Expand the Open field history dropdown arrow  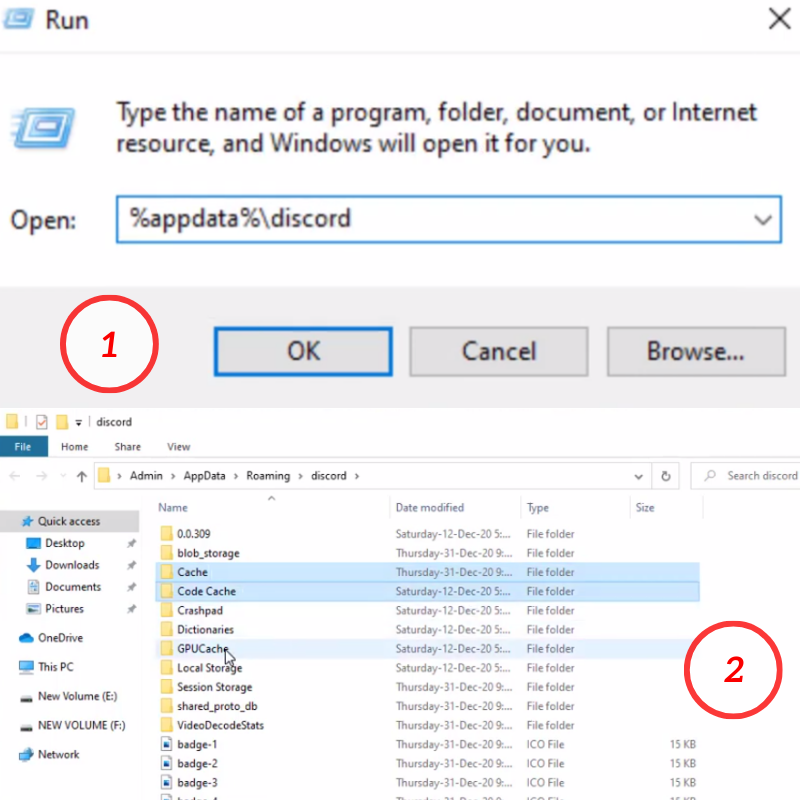click(x=763, y=220)
